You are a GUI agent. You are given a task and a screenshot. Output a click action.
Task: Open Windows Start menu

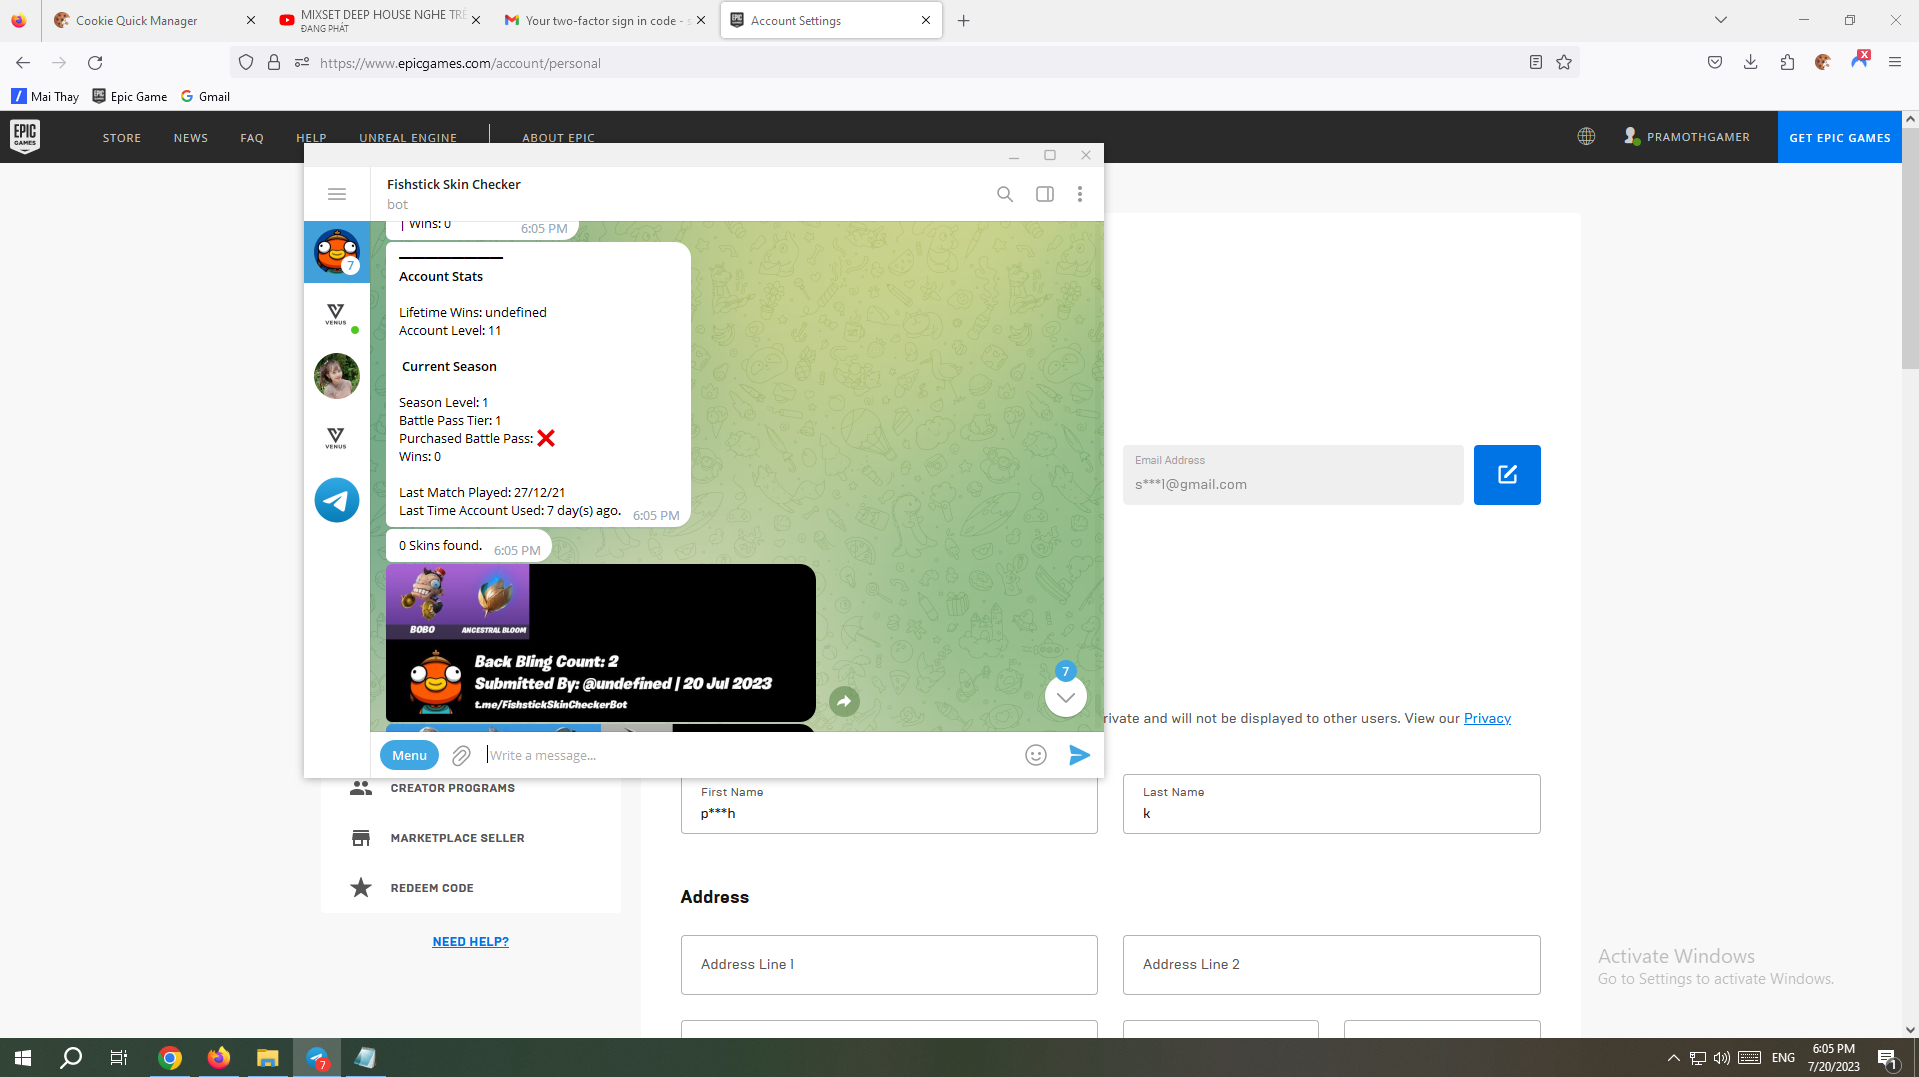coord(23,1058)
